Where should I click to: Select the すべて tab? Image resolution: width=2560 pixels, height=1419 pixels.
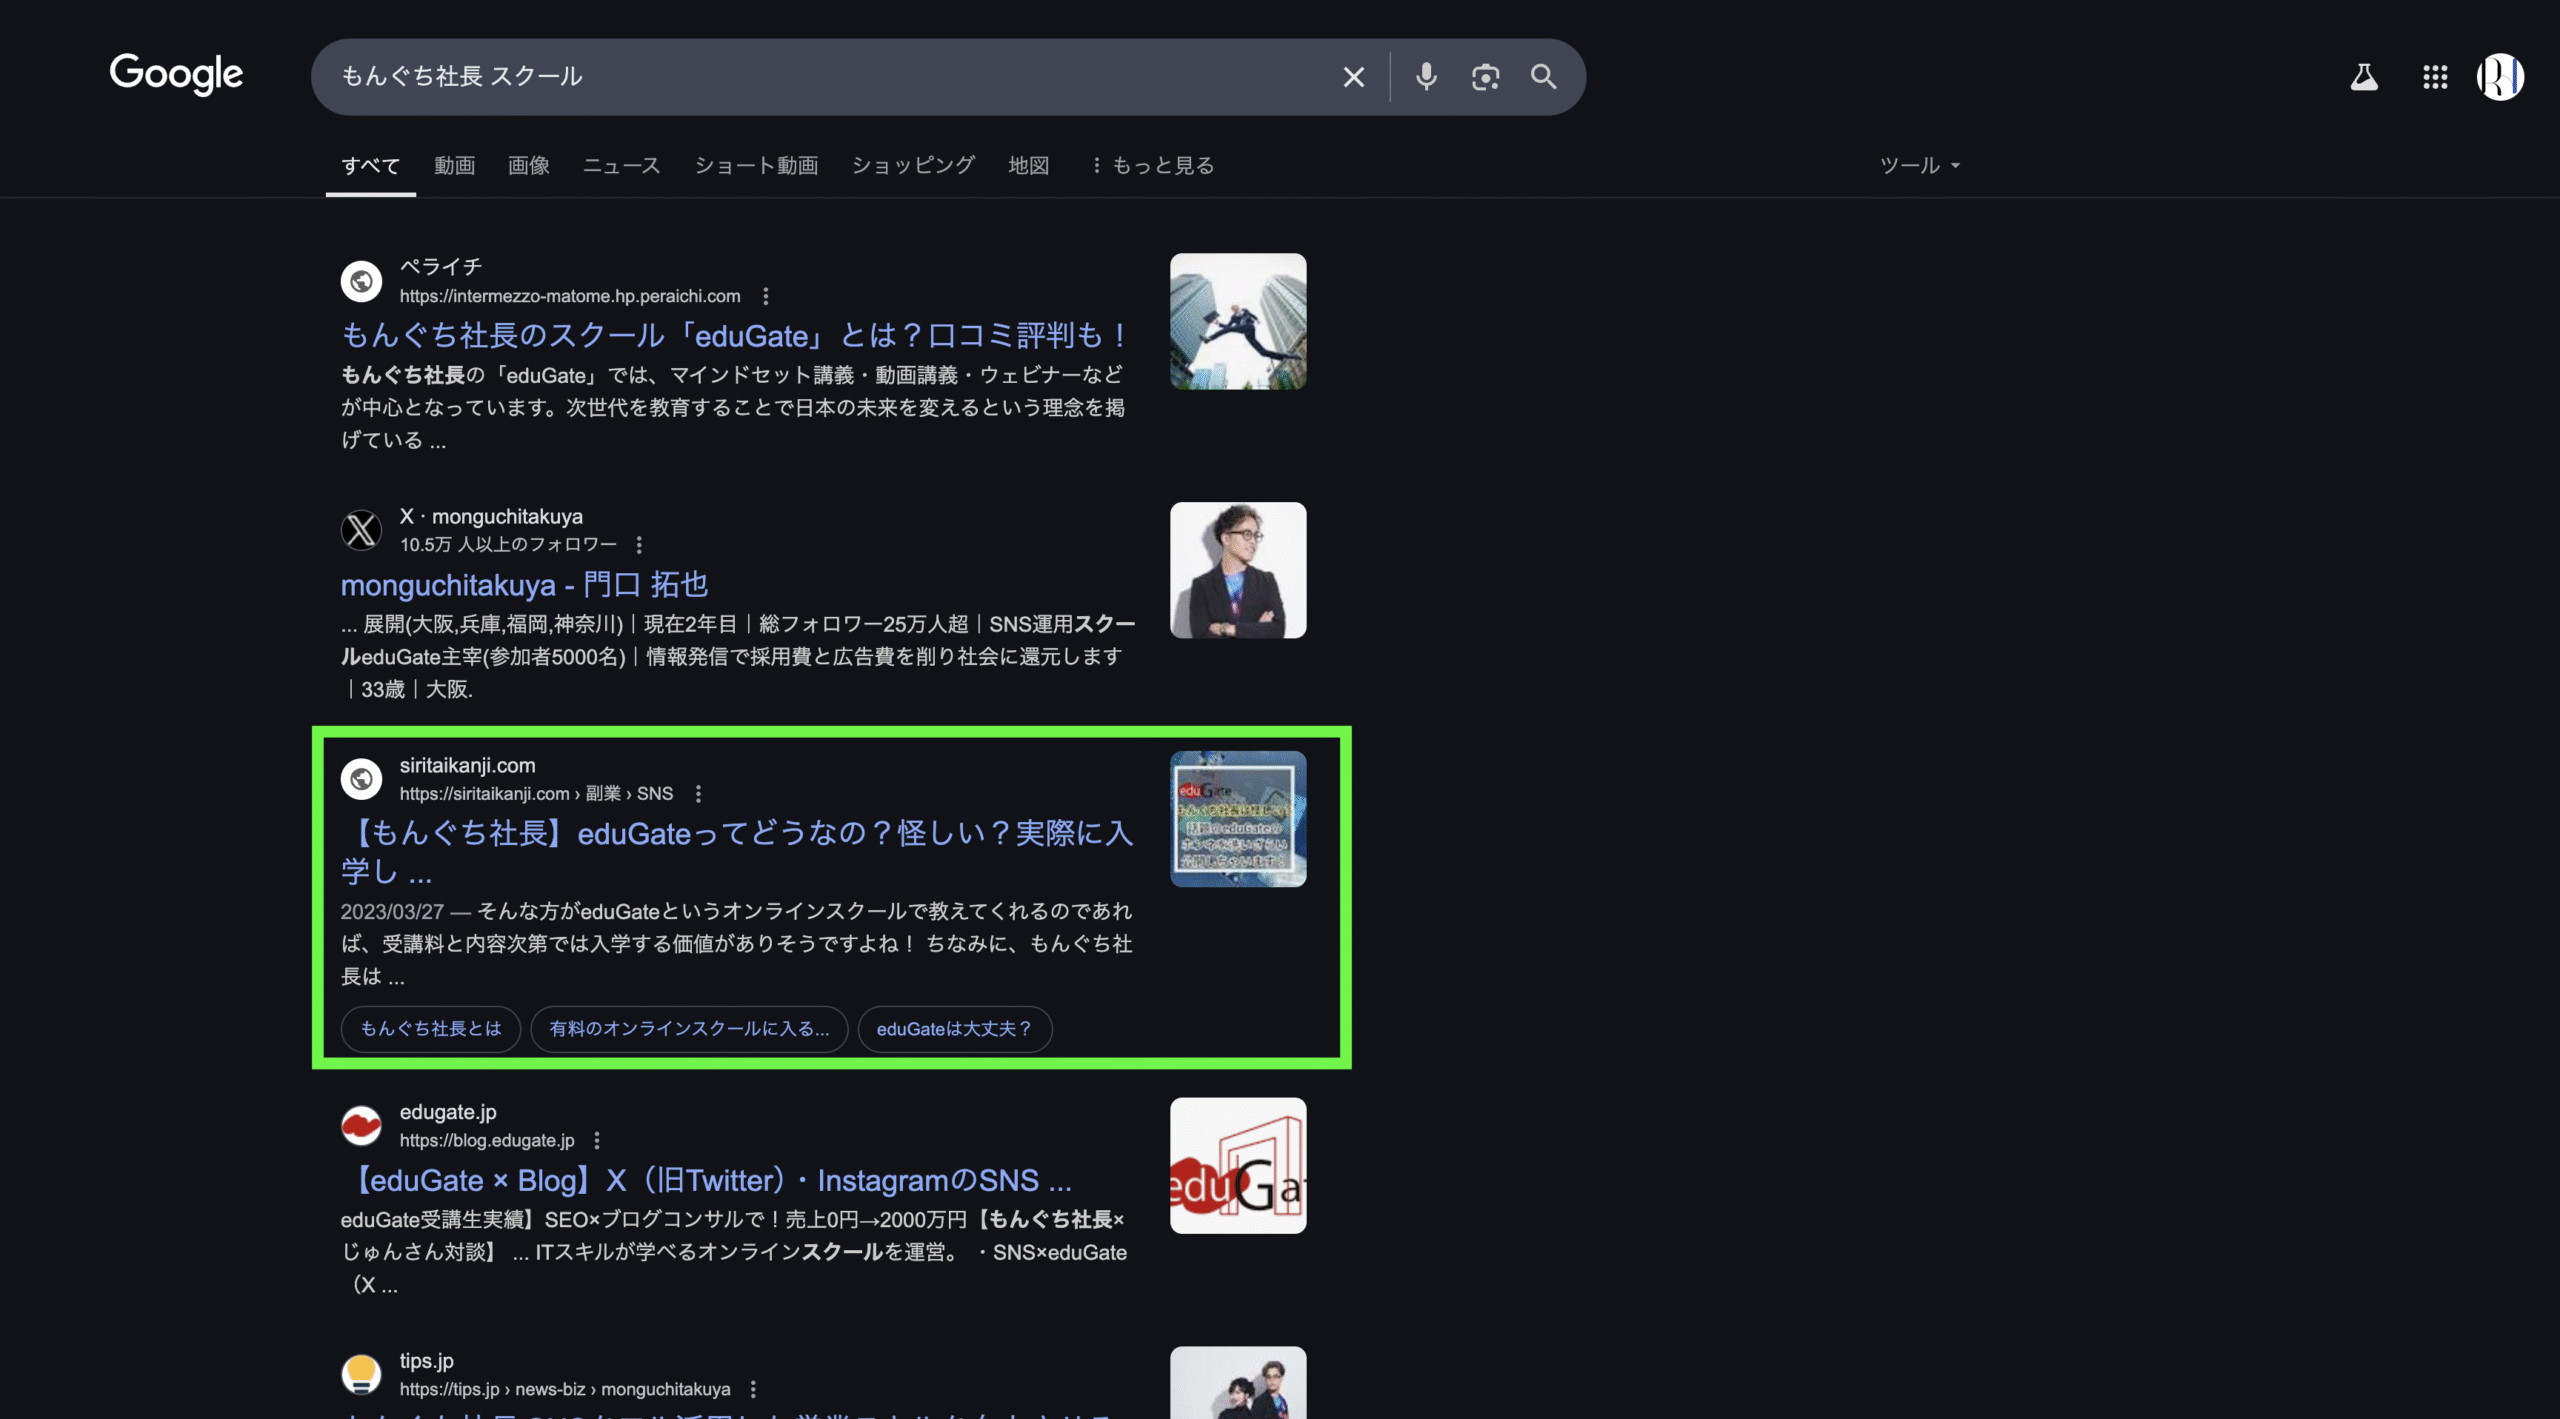(370, 166)
